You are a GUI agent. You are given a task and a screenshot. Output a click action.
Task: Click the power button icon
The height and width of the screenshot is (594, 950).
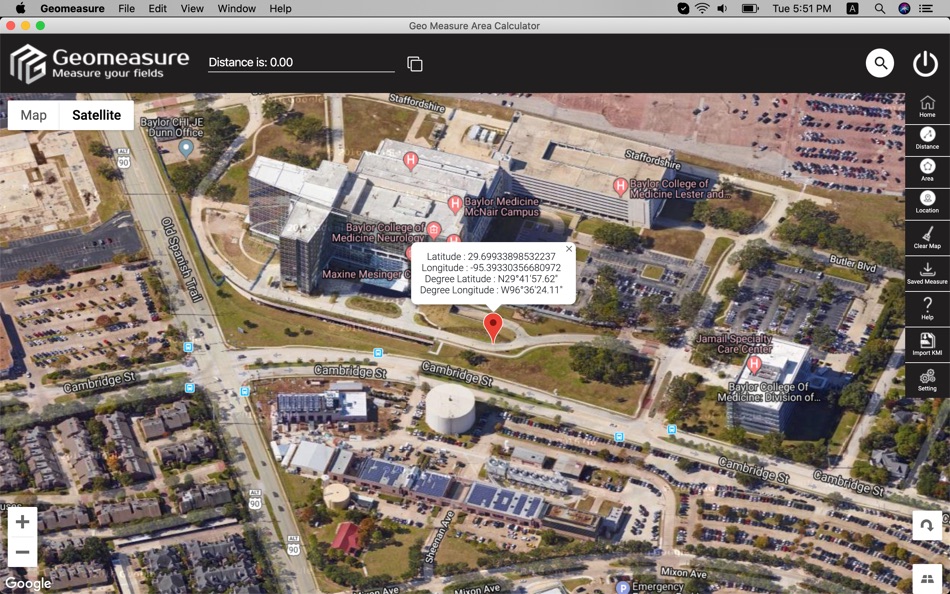point(925,63)
